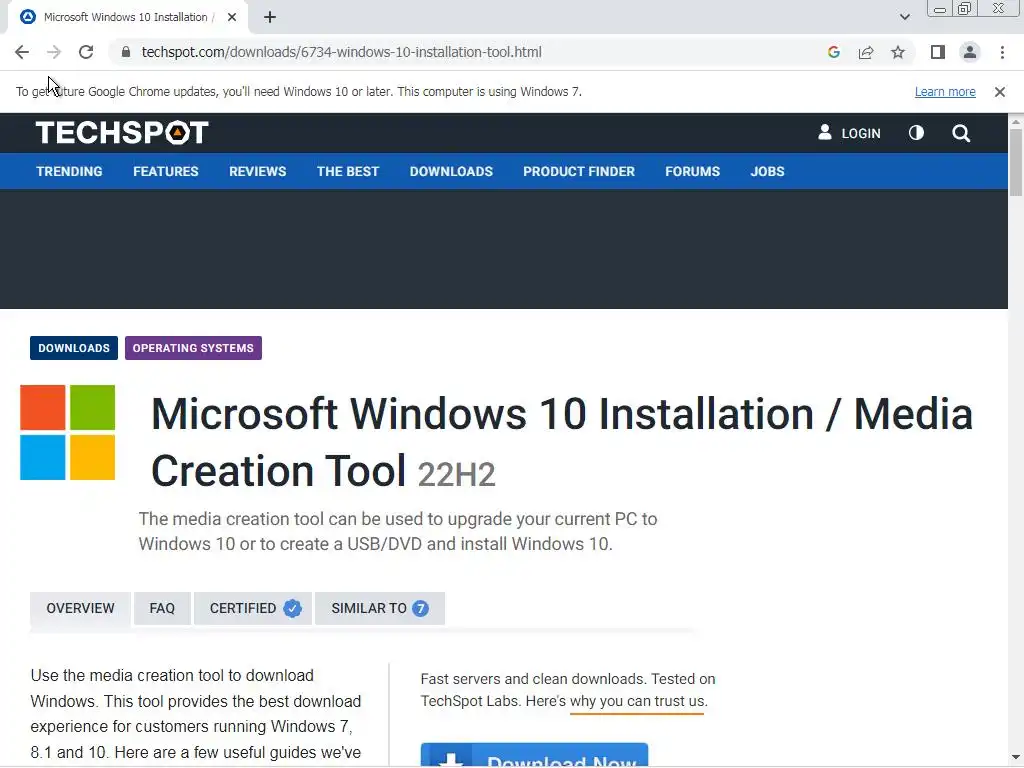Open a new tab with the plus button

point(270,17)
